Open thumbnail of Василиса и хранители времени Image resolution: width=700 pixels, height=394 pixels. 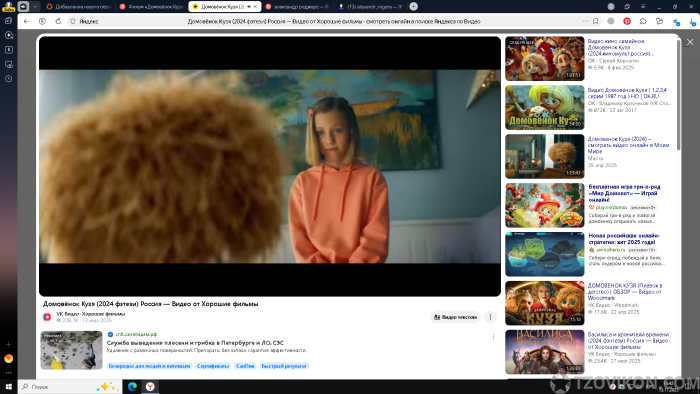pyautogui.click(x=545, y=352)
